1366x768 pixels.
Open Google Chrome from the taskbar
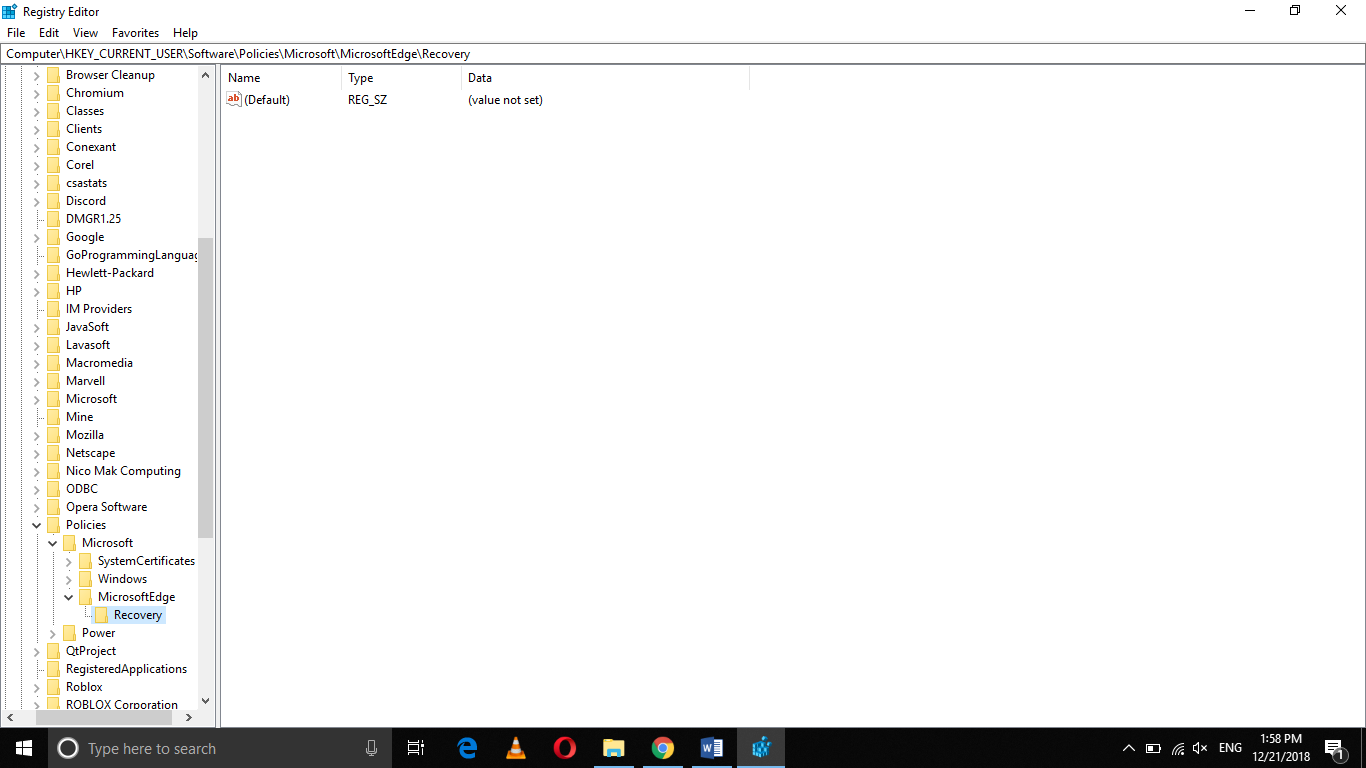tap(662, 747)
